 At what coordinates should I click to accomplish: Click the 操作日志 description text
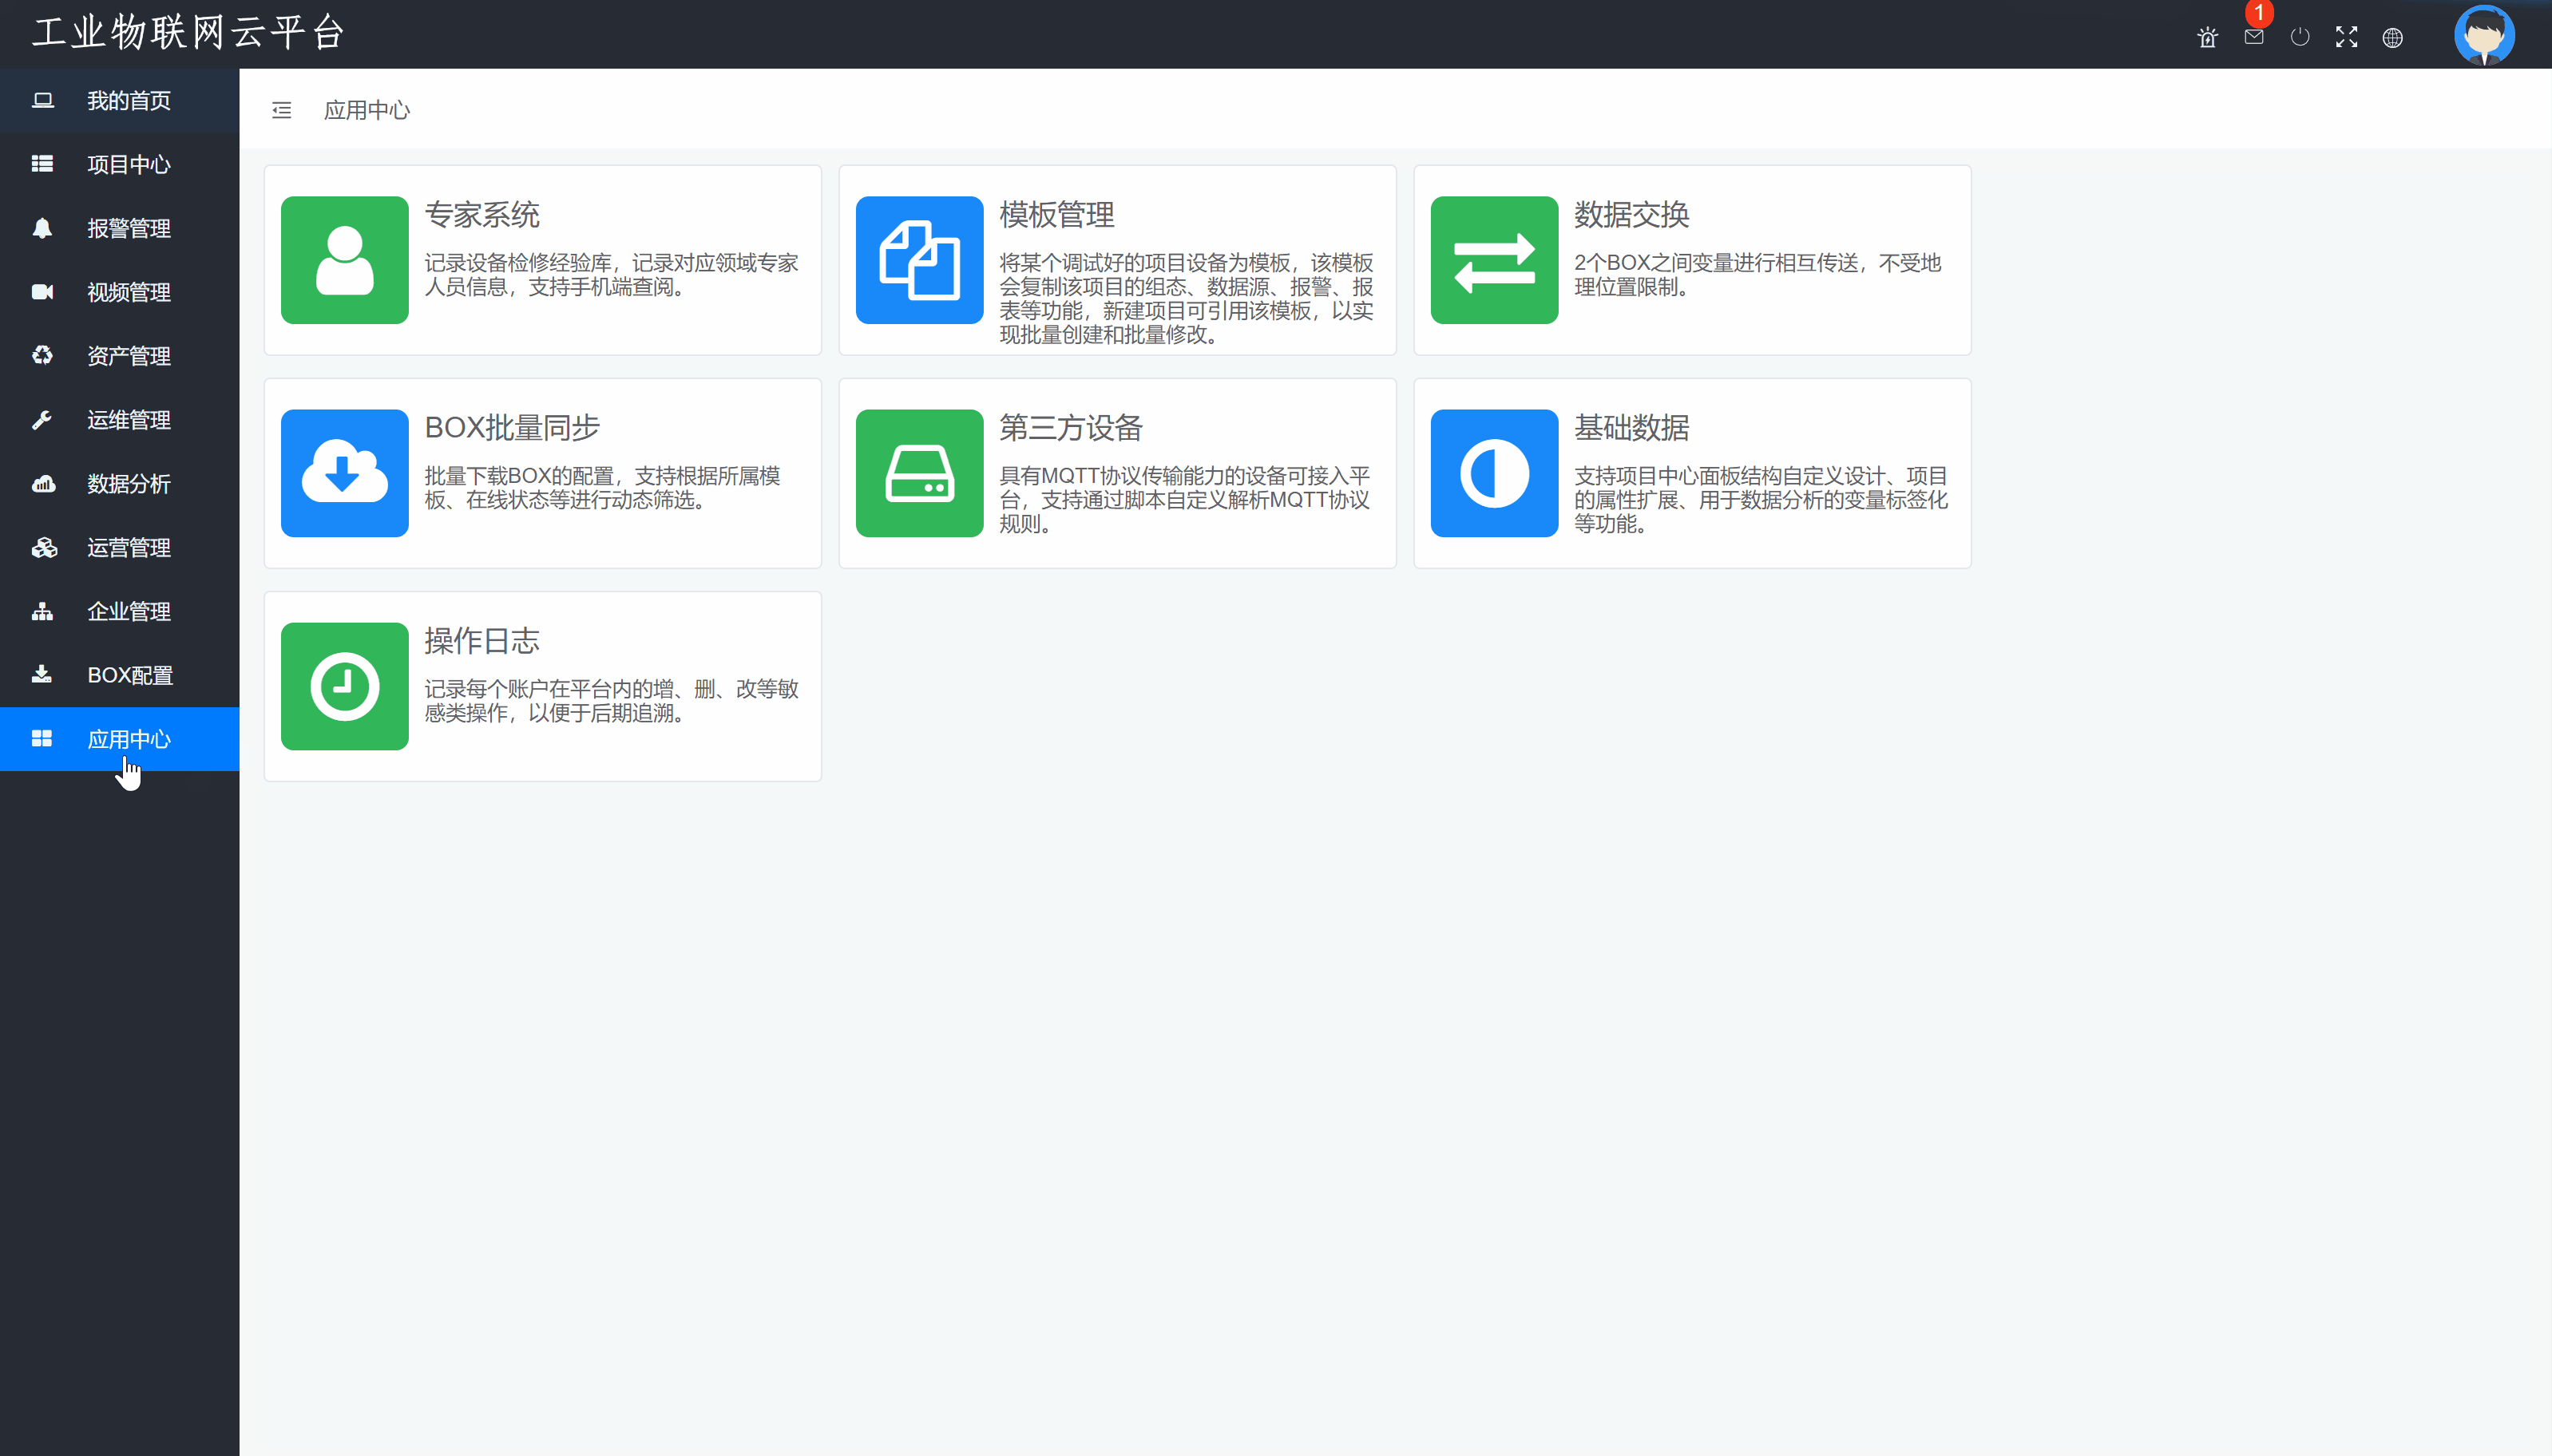(611, 701)
